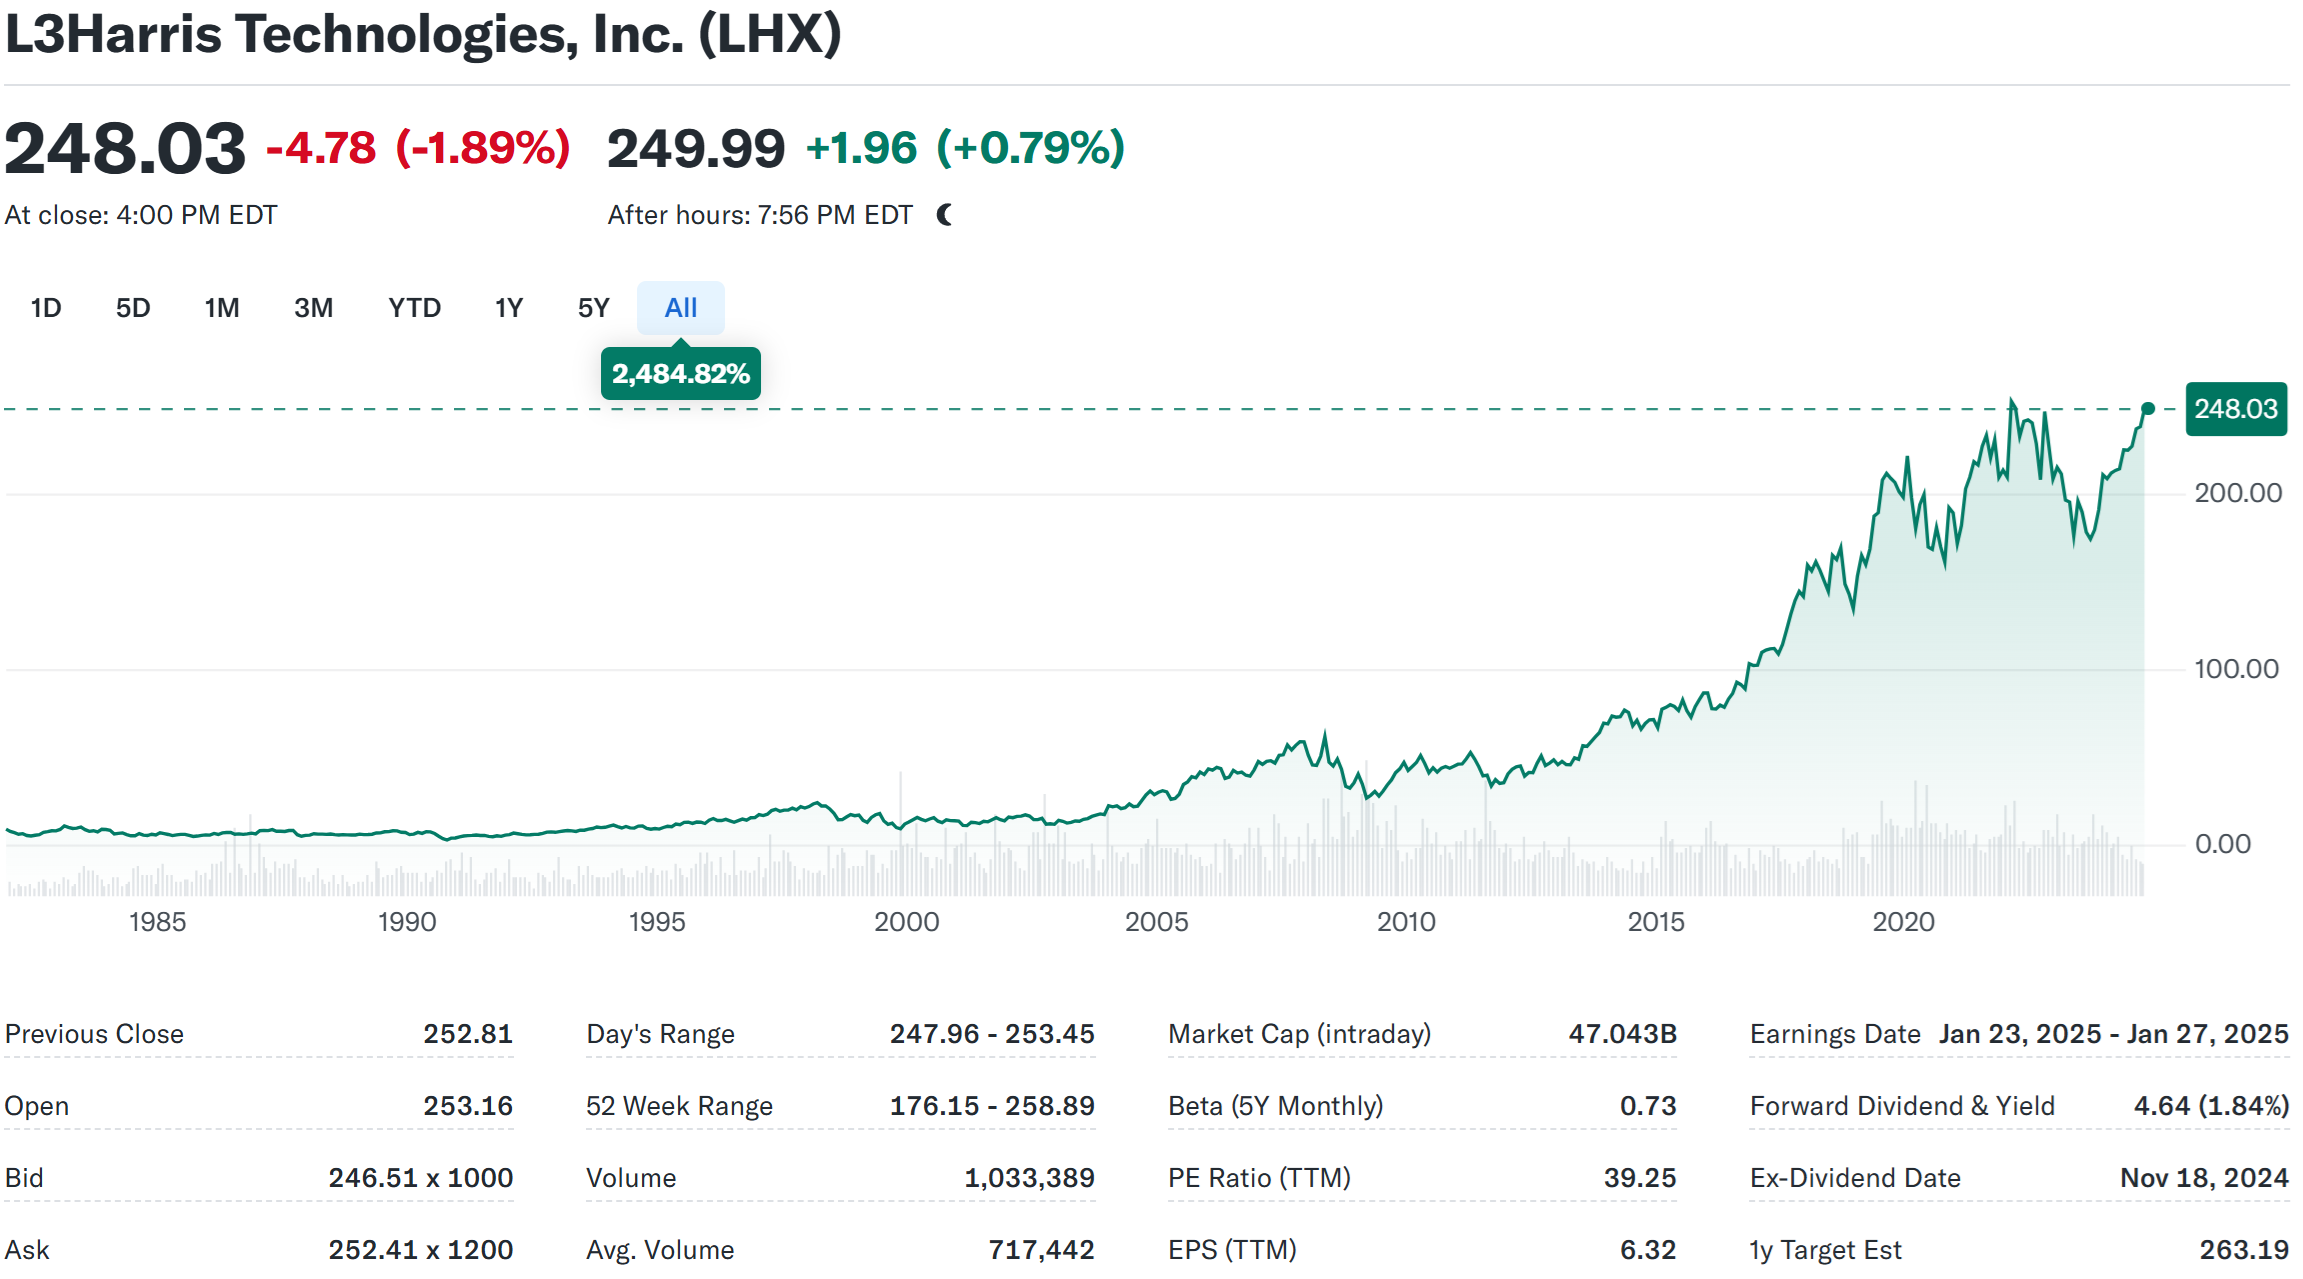This screenshot has width=2303, height=1279.
Task: Click the chart's latest price dot marker
Action: pyautogui.click(x=2148, y=408)
